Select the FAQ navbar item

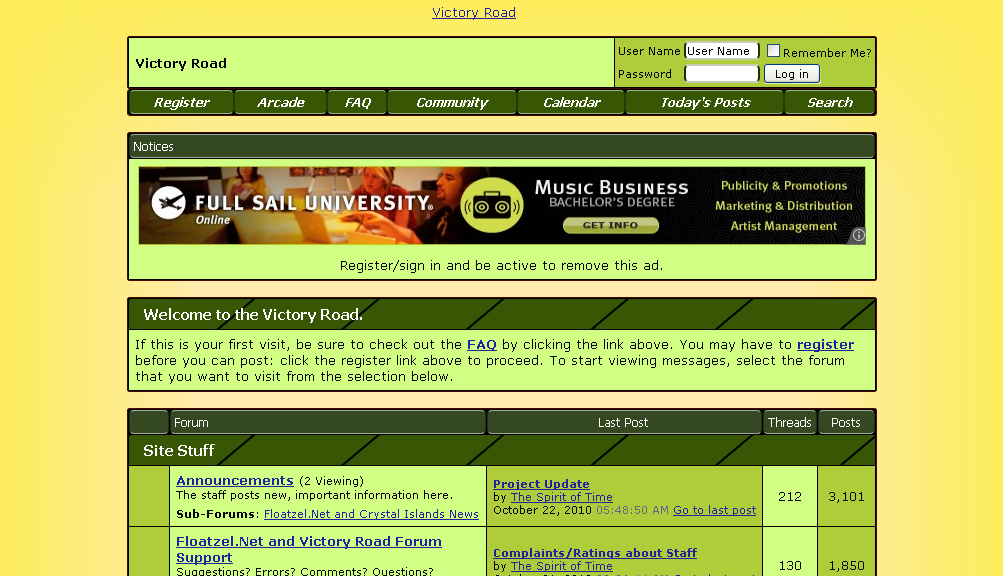click(x=357, y=103)
